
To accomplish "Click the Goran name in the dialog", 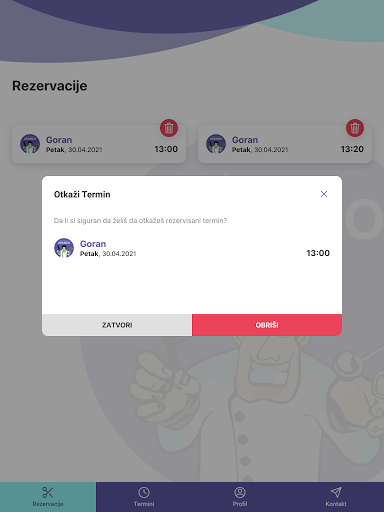I will [93, 244].
